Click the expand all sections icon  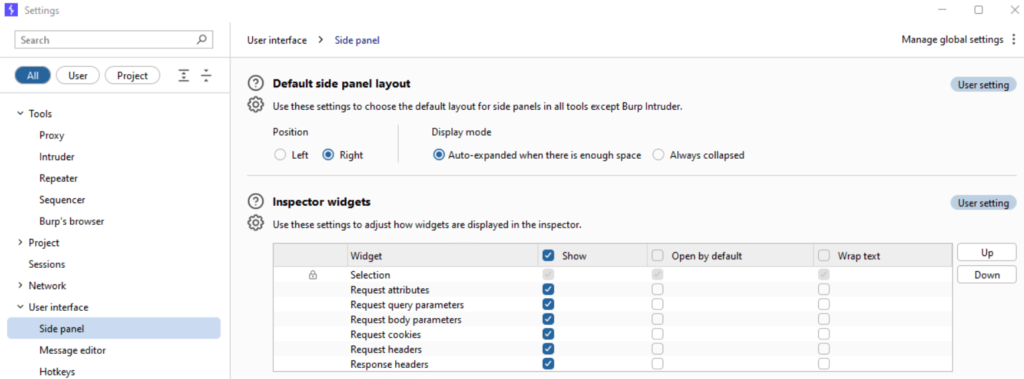pyautogui.click(x=184, y=76)
